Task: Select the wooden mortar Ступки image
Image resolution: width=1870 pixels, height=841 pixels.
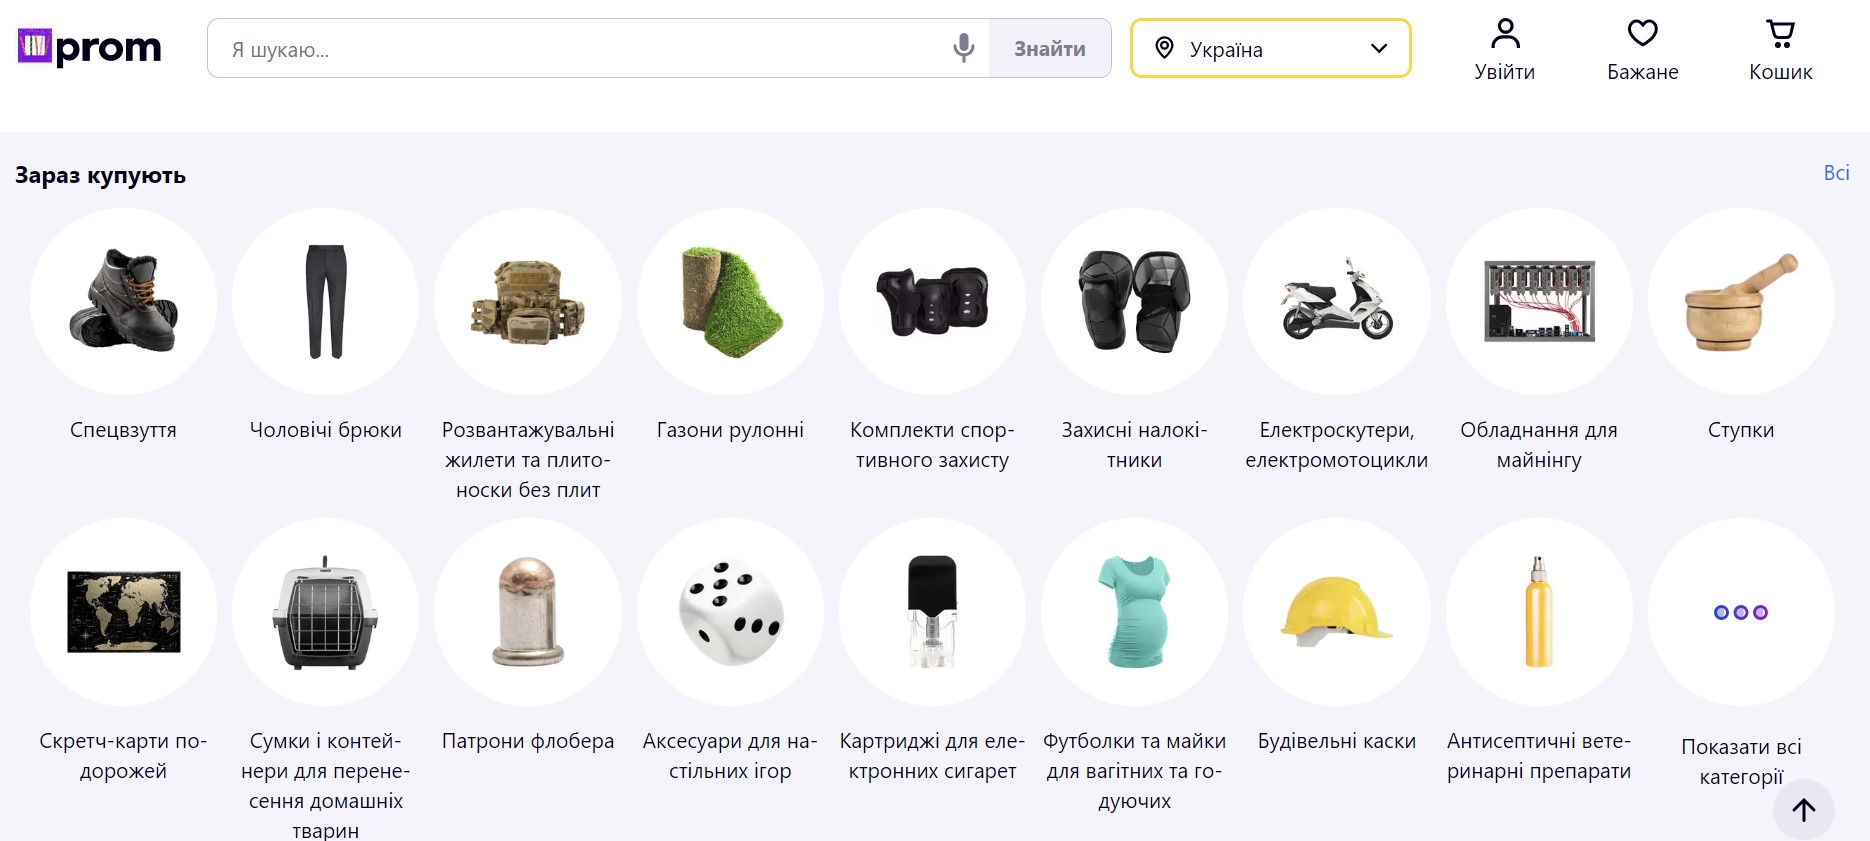Action: [x=1741, y=301]
